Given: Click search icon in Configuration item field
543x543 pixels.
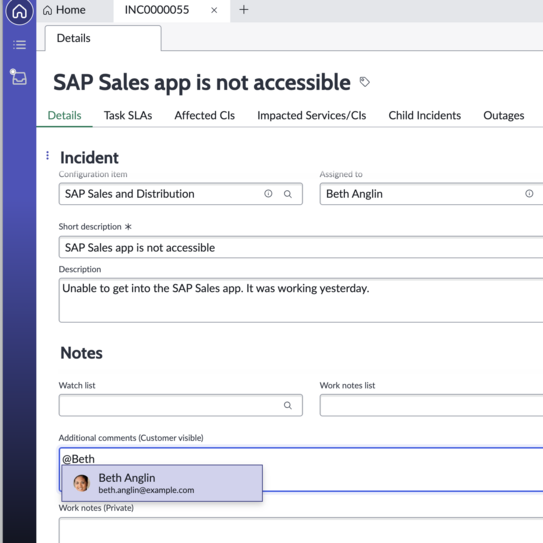Looking at the screenshot, I should [x=287, y=194].
